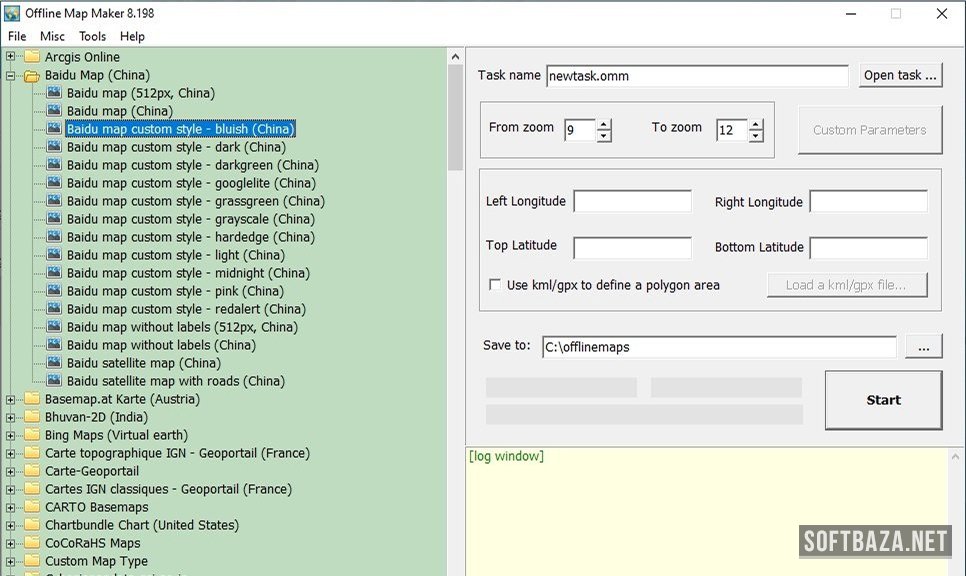Expand the Bhuvan-2D (India) tree node
Screen dimensions: 966x576
(11, 417)
